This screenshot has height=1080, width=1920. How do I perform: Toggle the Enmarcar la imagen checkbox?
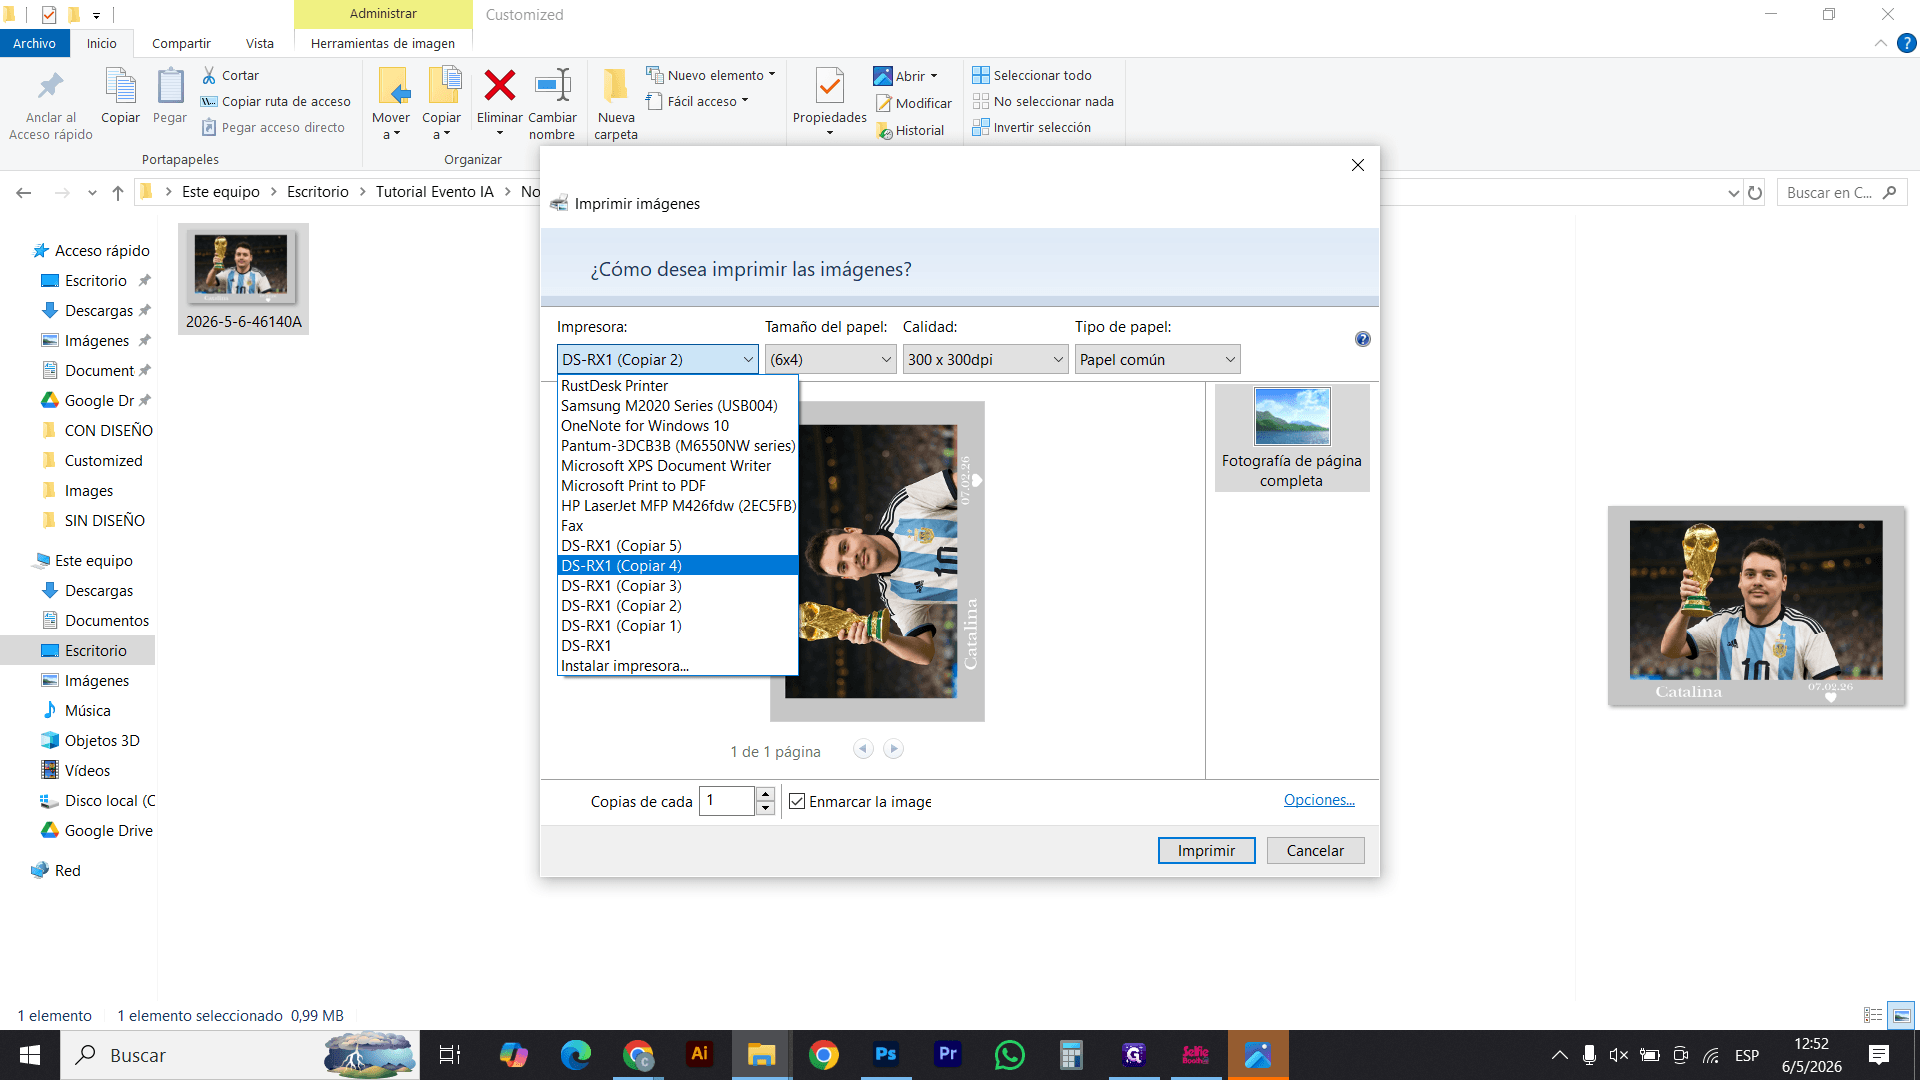(797, 801)
